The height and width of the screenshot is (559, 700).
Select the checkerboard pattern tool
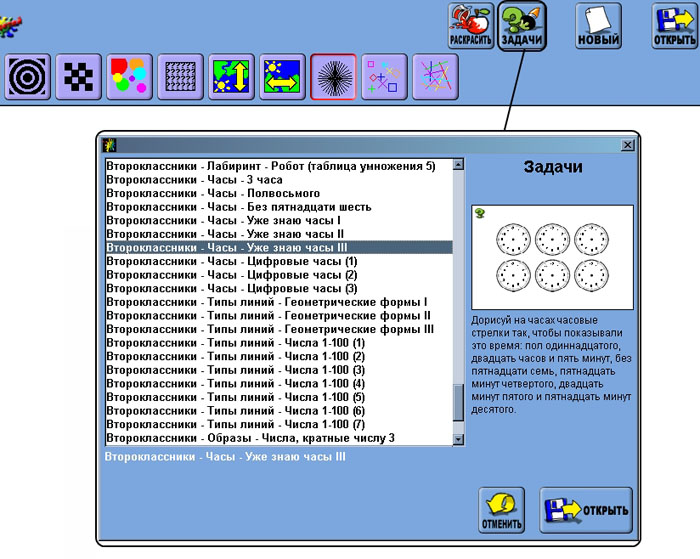click(80, 77)
